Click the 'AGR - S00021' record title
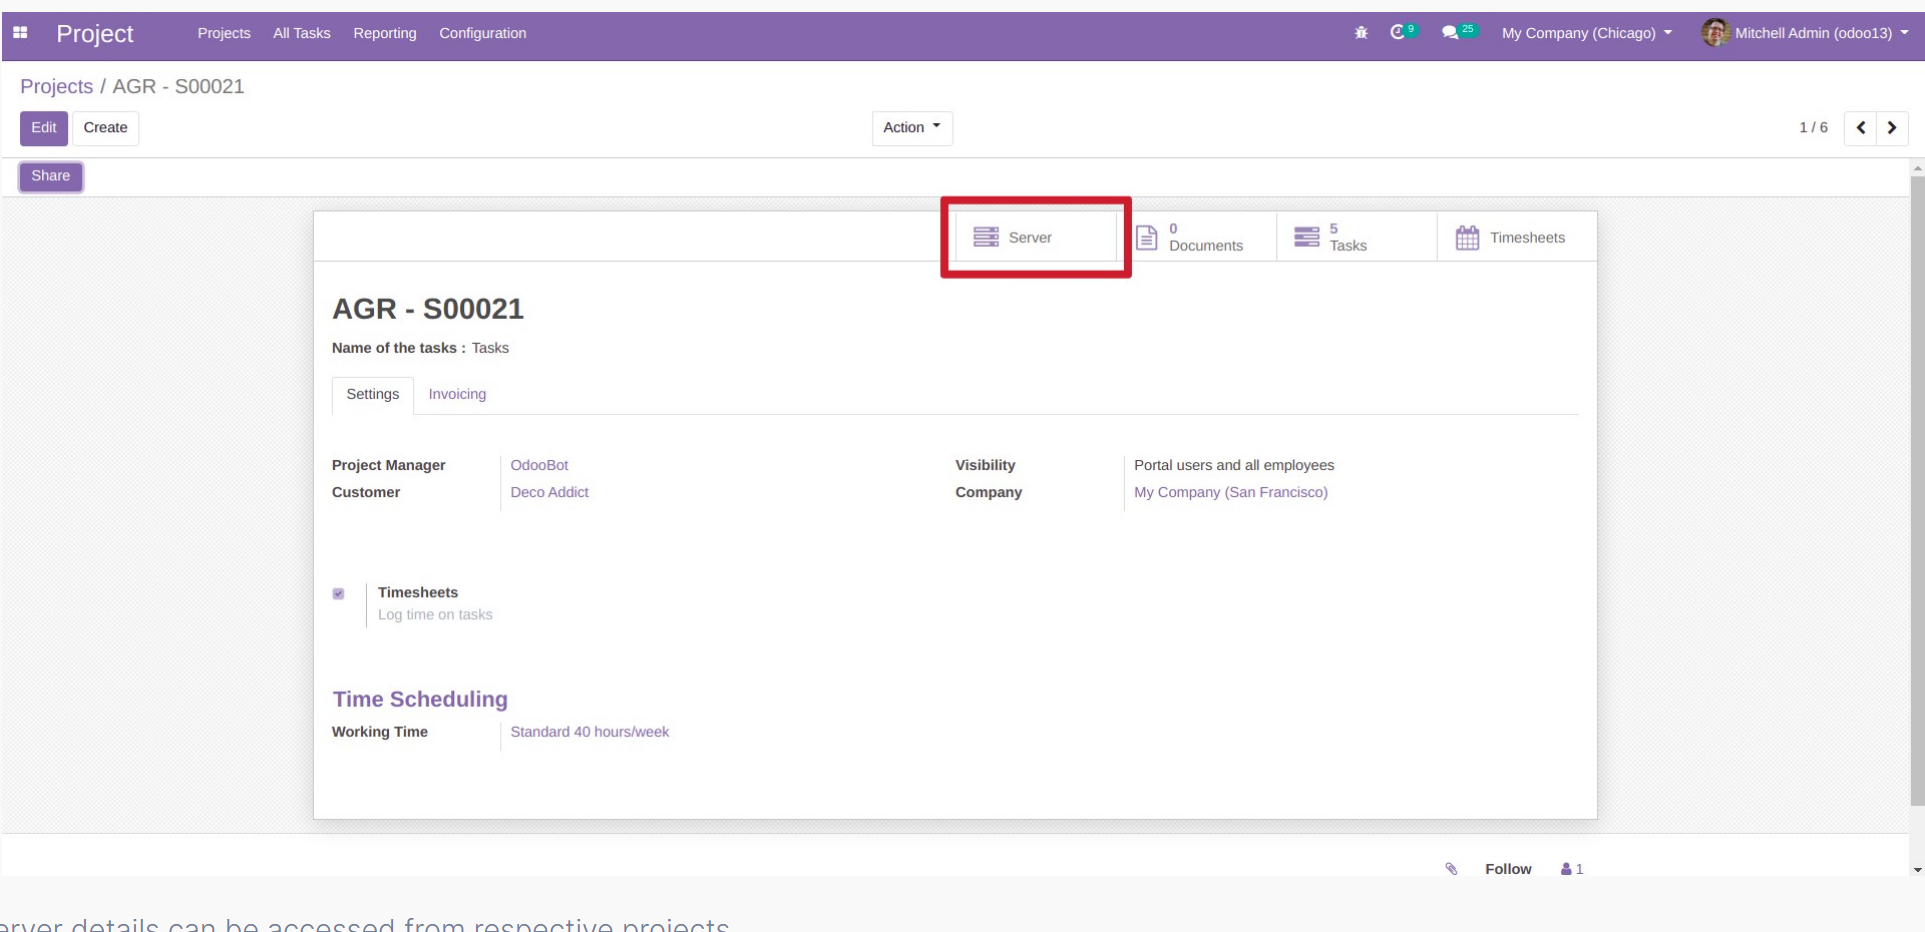The image size is (1925, 932). coord(428,309)
